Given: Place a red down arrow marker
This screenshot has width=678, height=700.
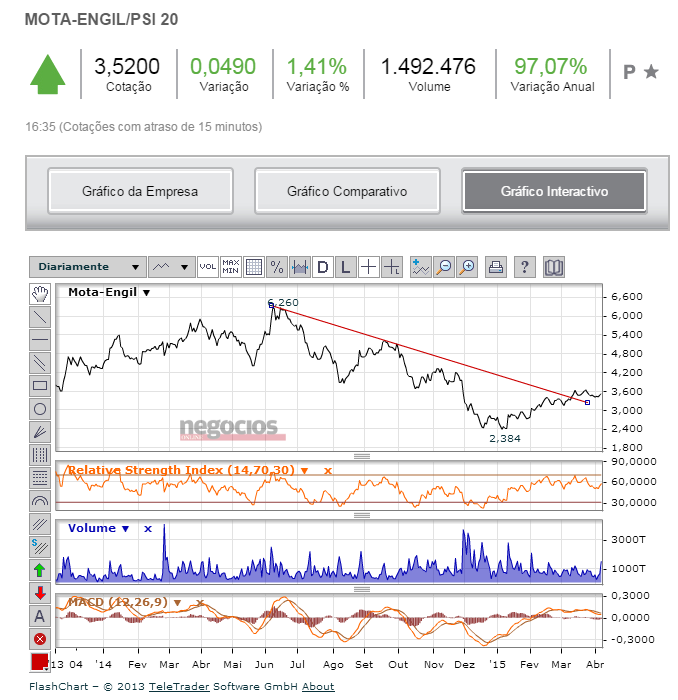Looking at the screenshot, I should tap(40, 593).
